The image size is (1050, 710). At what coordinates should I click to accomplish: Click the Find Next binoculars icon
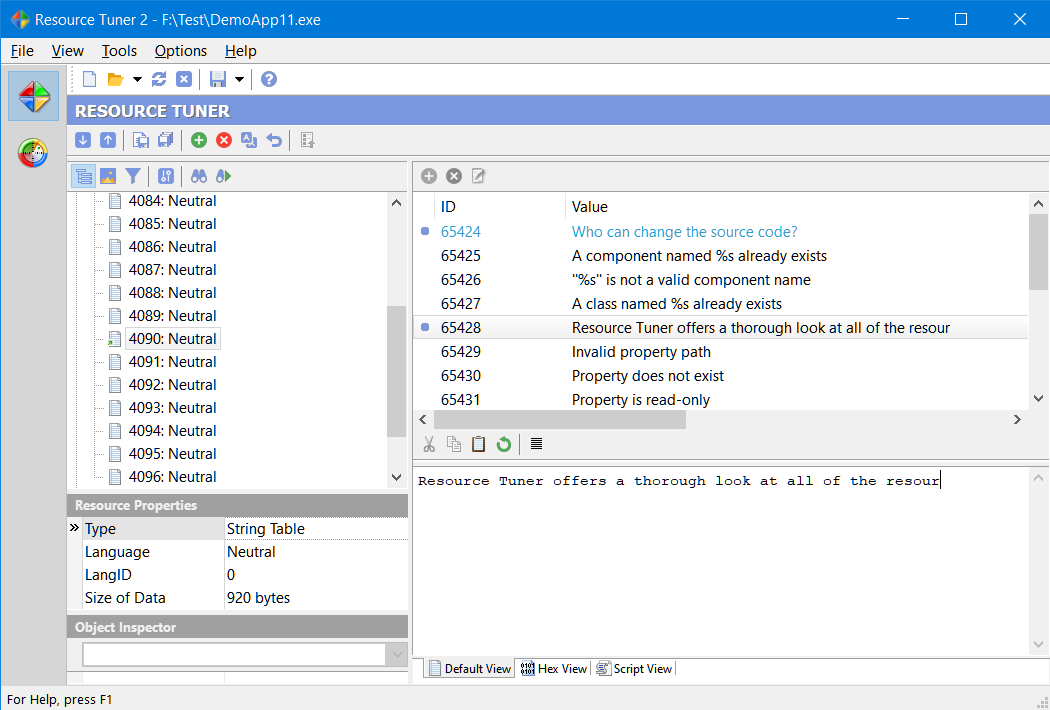pyautogui.click(x=224, y=176)
